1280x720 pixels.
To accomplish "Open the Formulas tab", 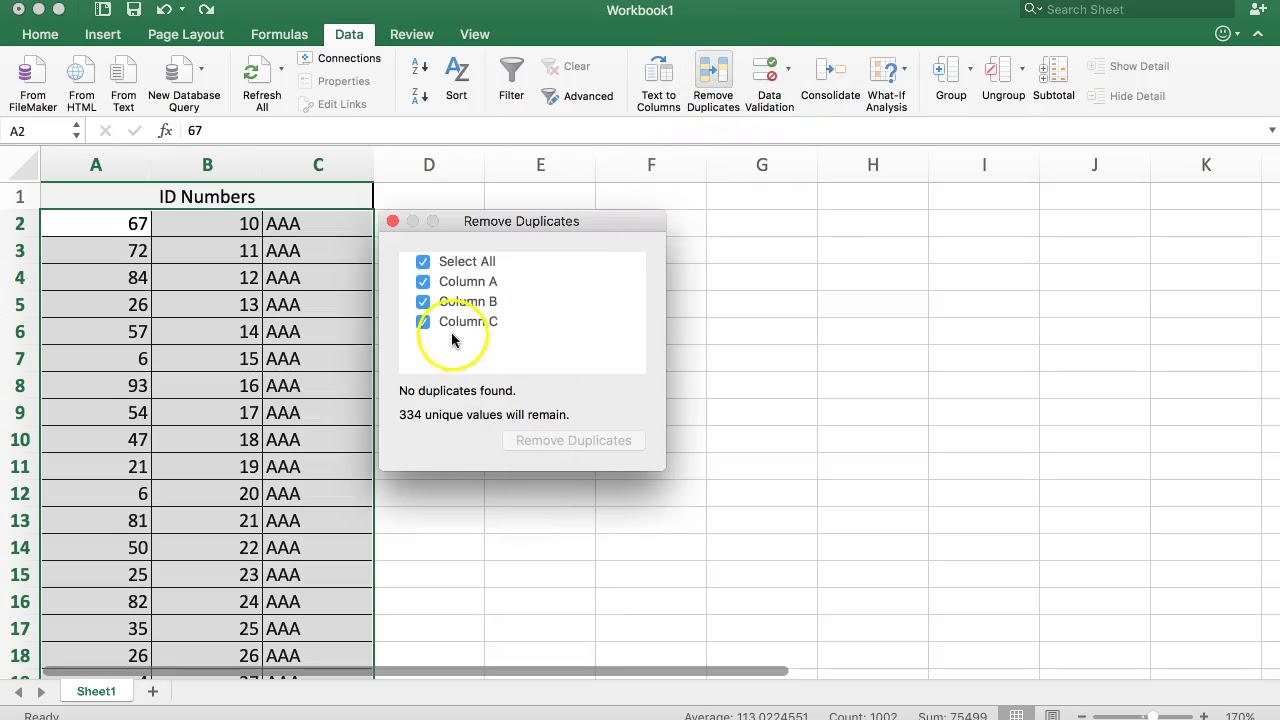I will 279,34.
